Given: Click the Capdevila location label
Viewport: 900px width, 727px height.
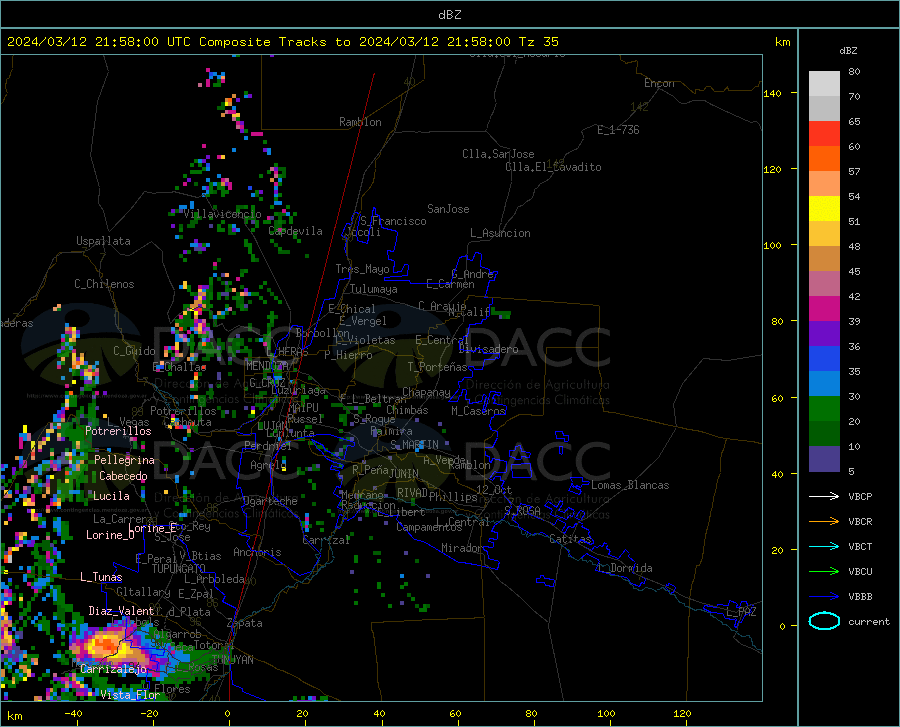Looking at the screenshot, I should 295,231.
